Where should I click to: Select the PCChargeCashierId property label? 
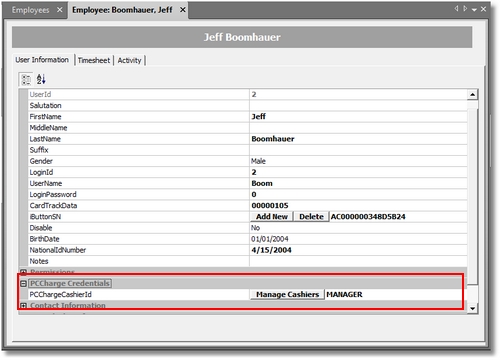(x=61, y=294)
